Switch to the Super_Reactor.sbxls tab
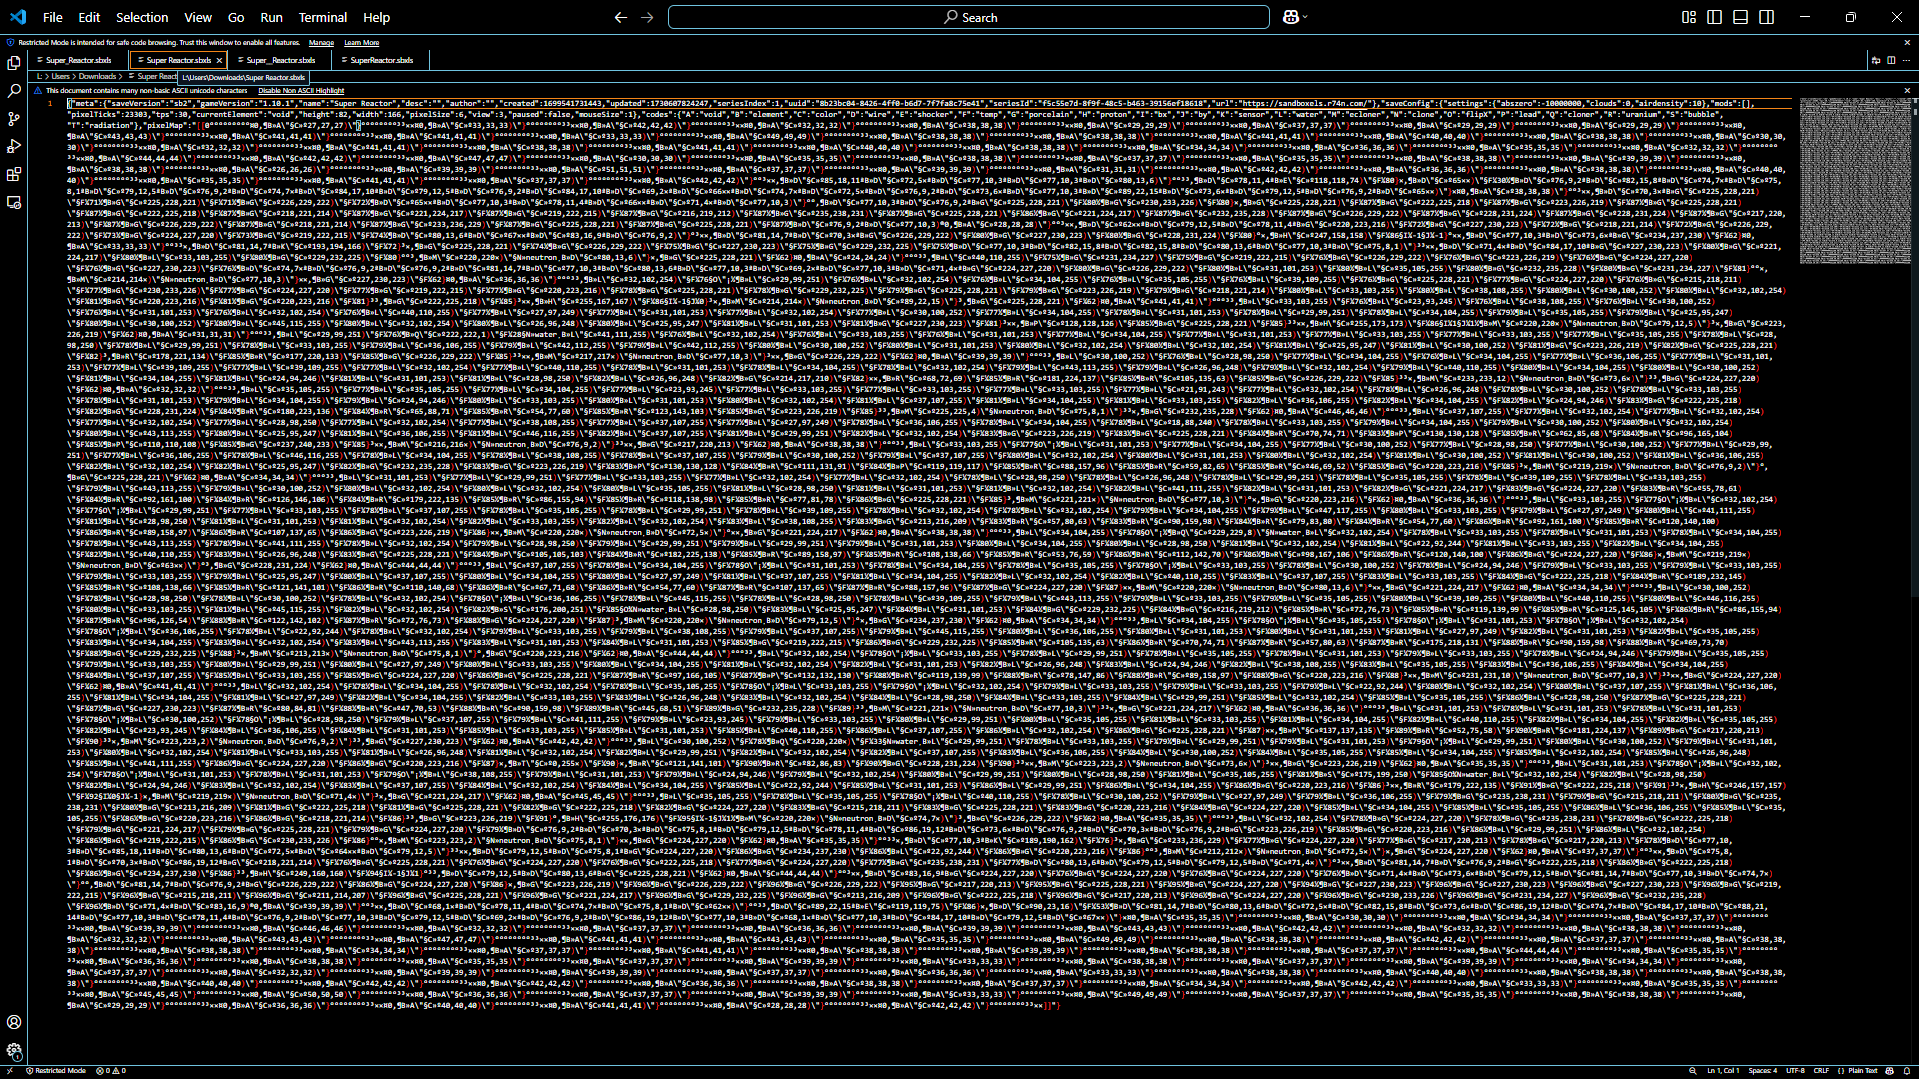 (x=79, y=61)
